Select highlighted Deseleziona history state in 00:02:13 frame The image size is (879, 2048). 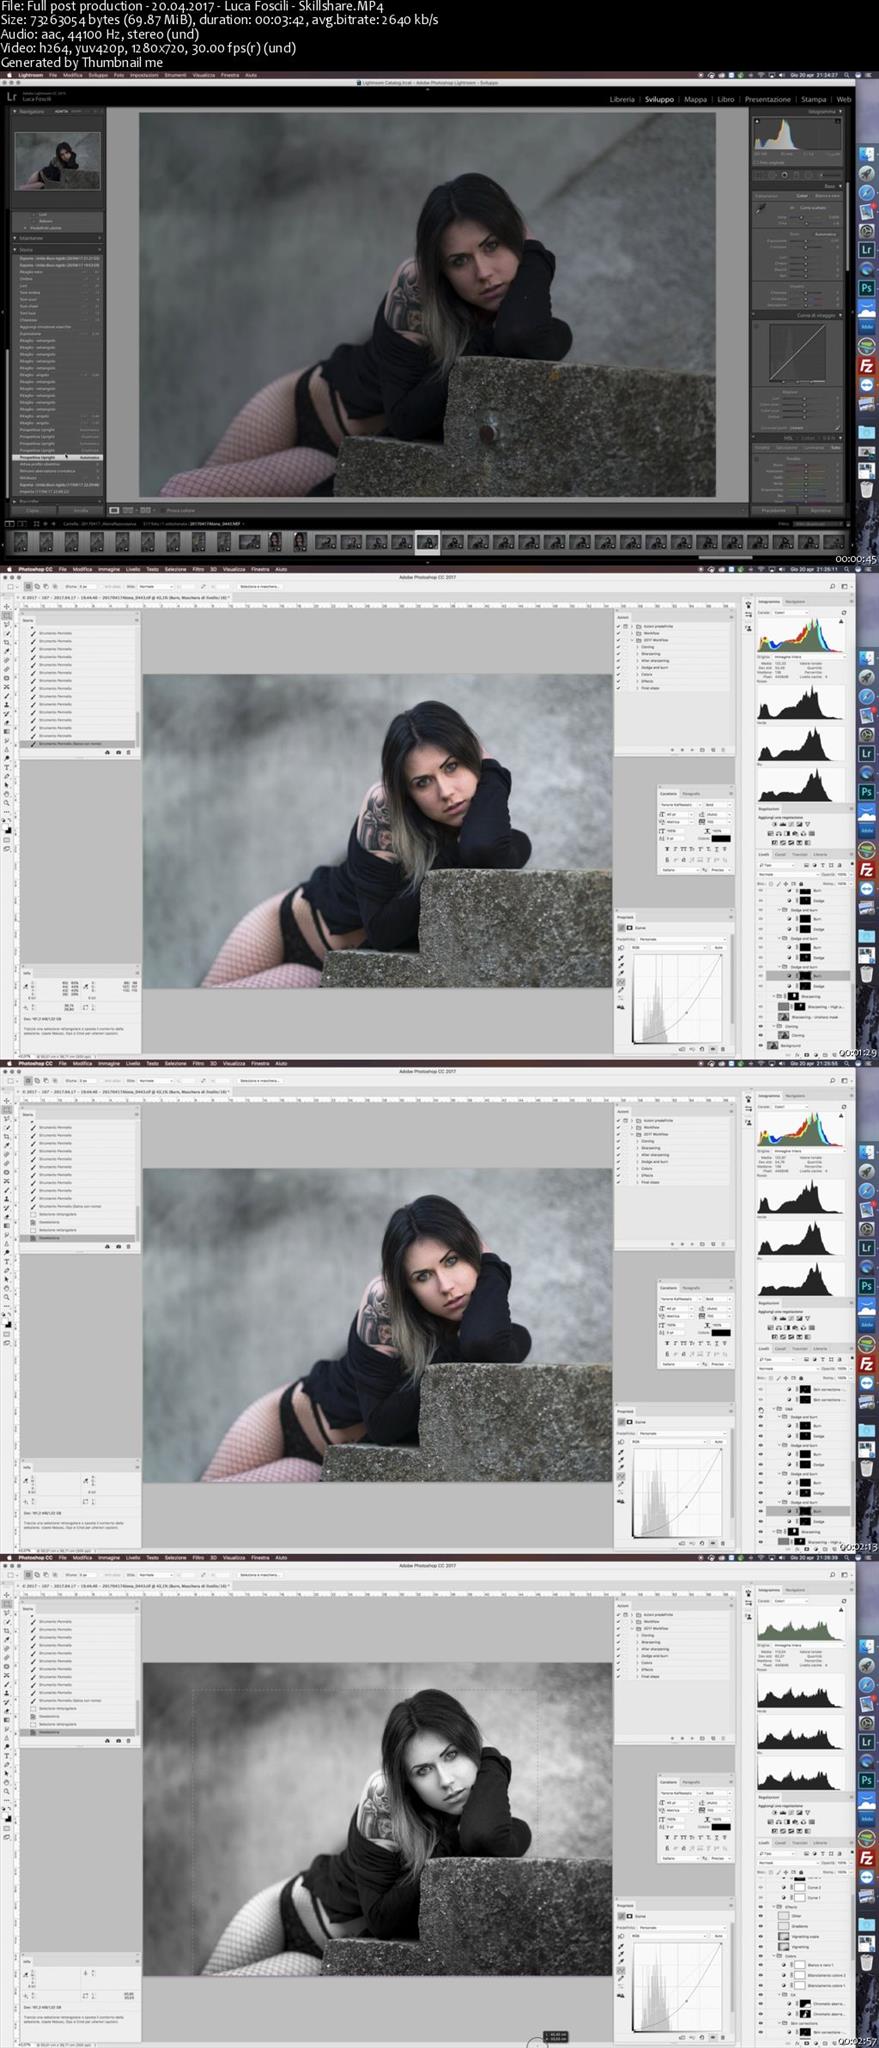tap(77, 1238)
